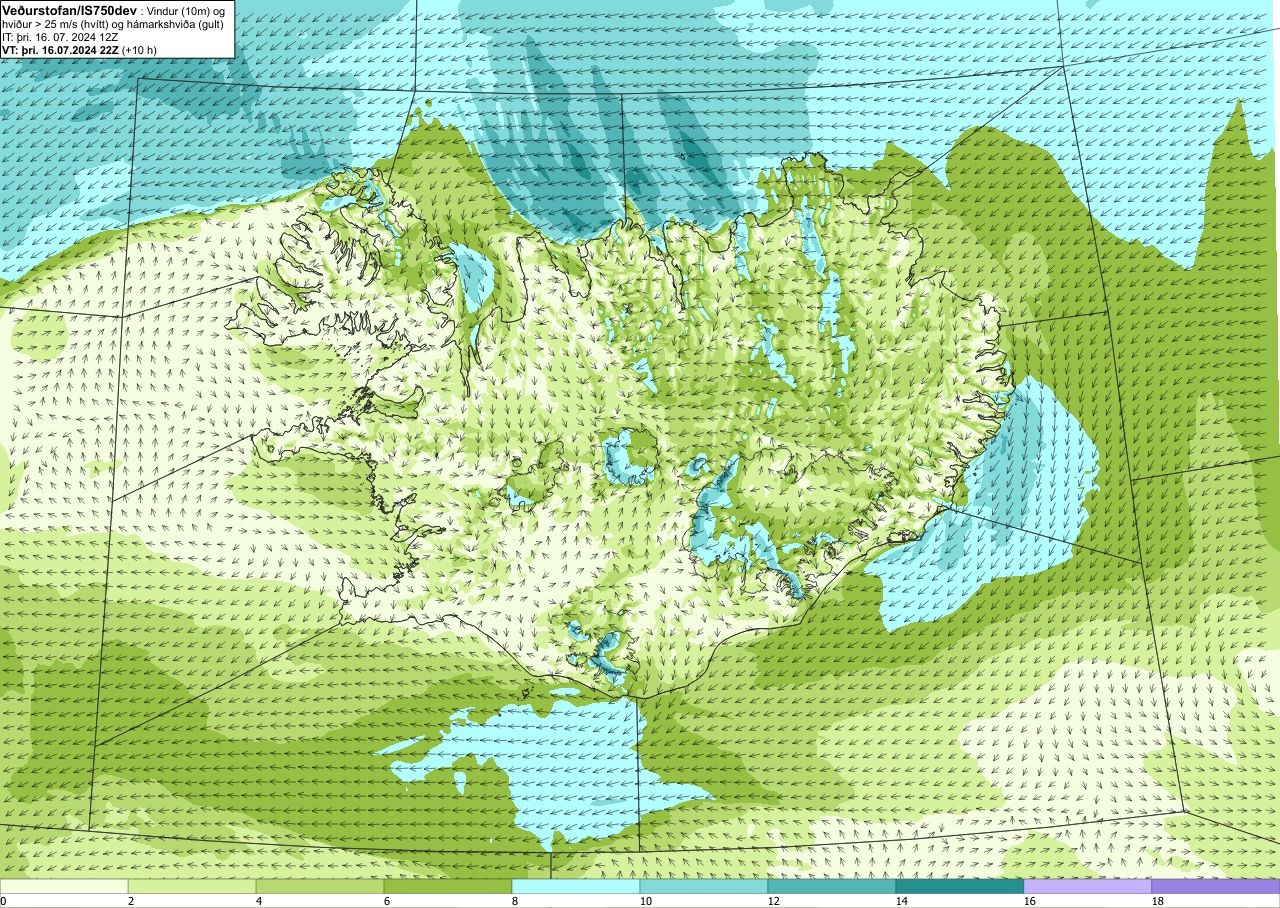Click the legend scale label '12'

click(774, 901)
